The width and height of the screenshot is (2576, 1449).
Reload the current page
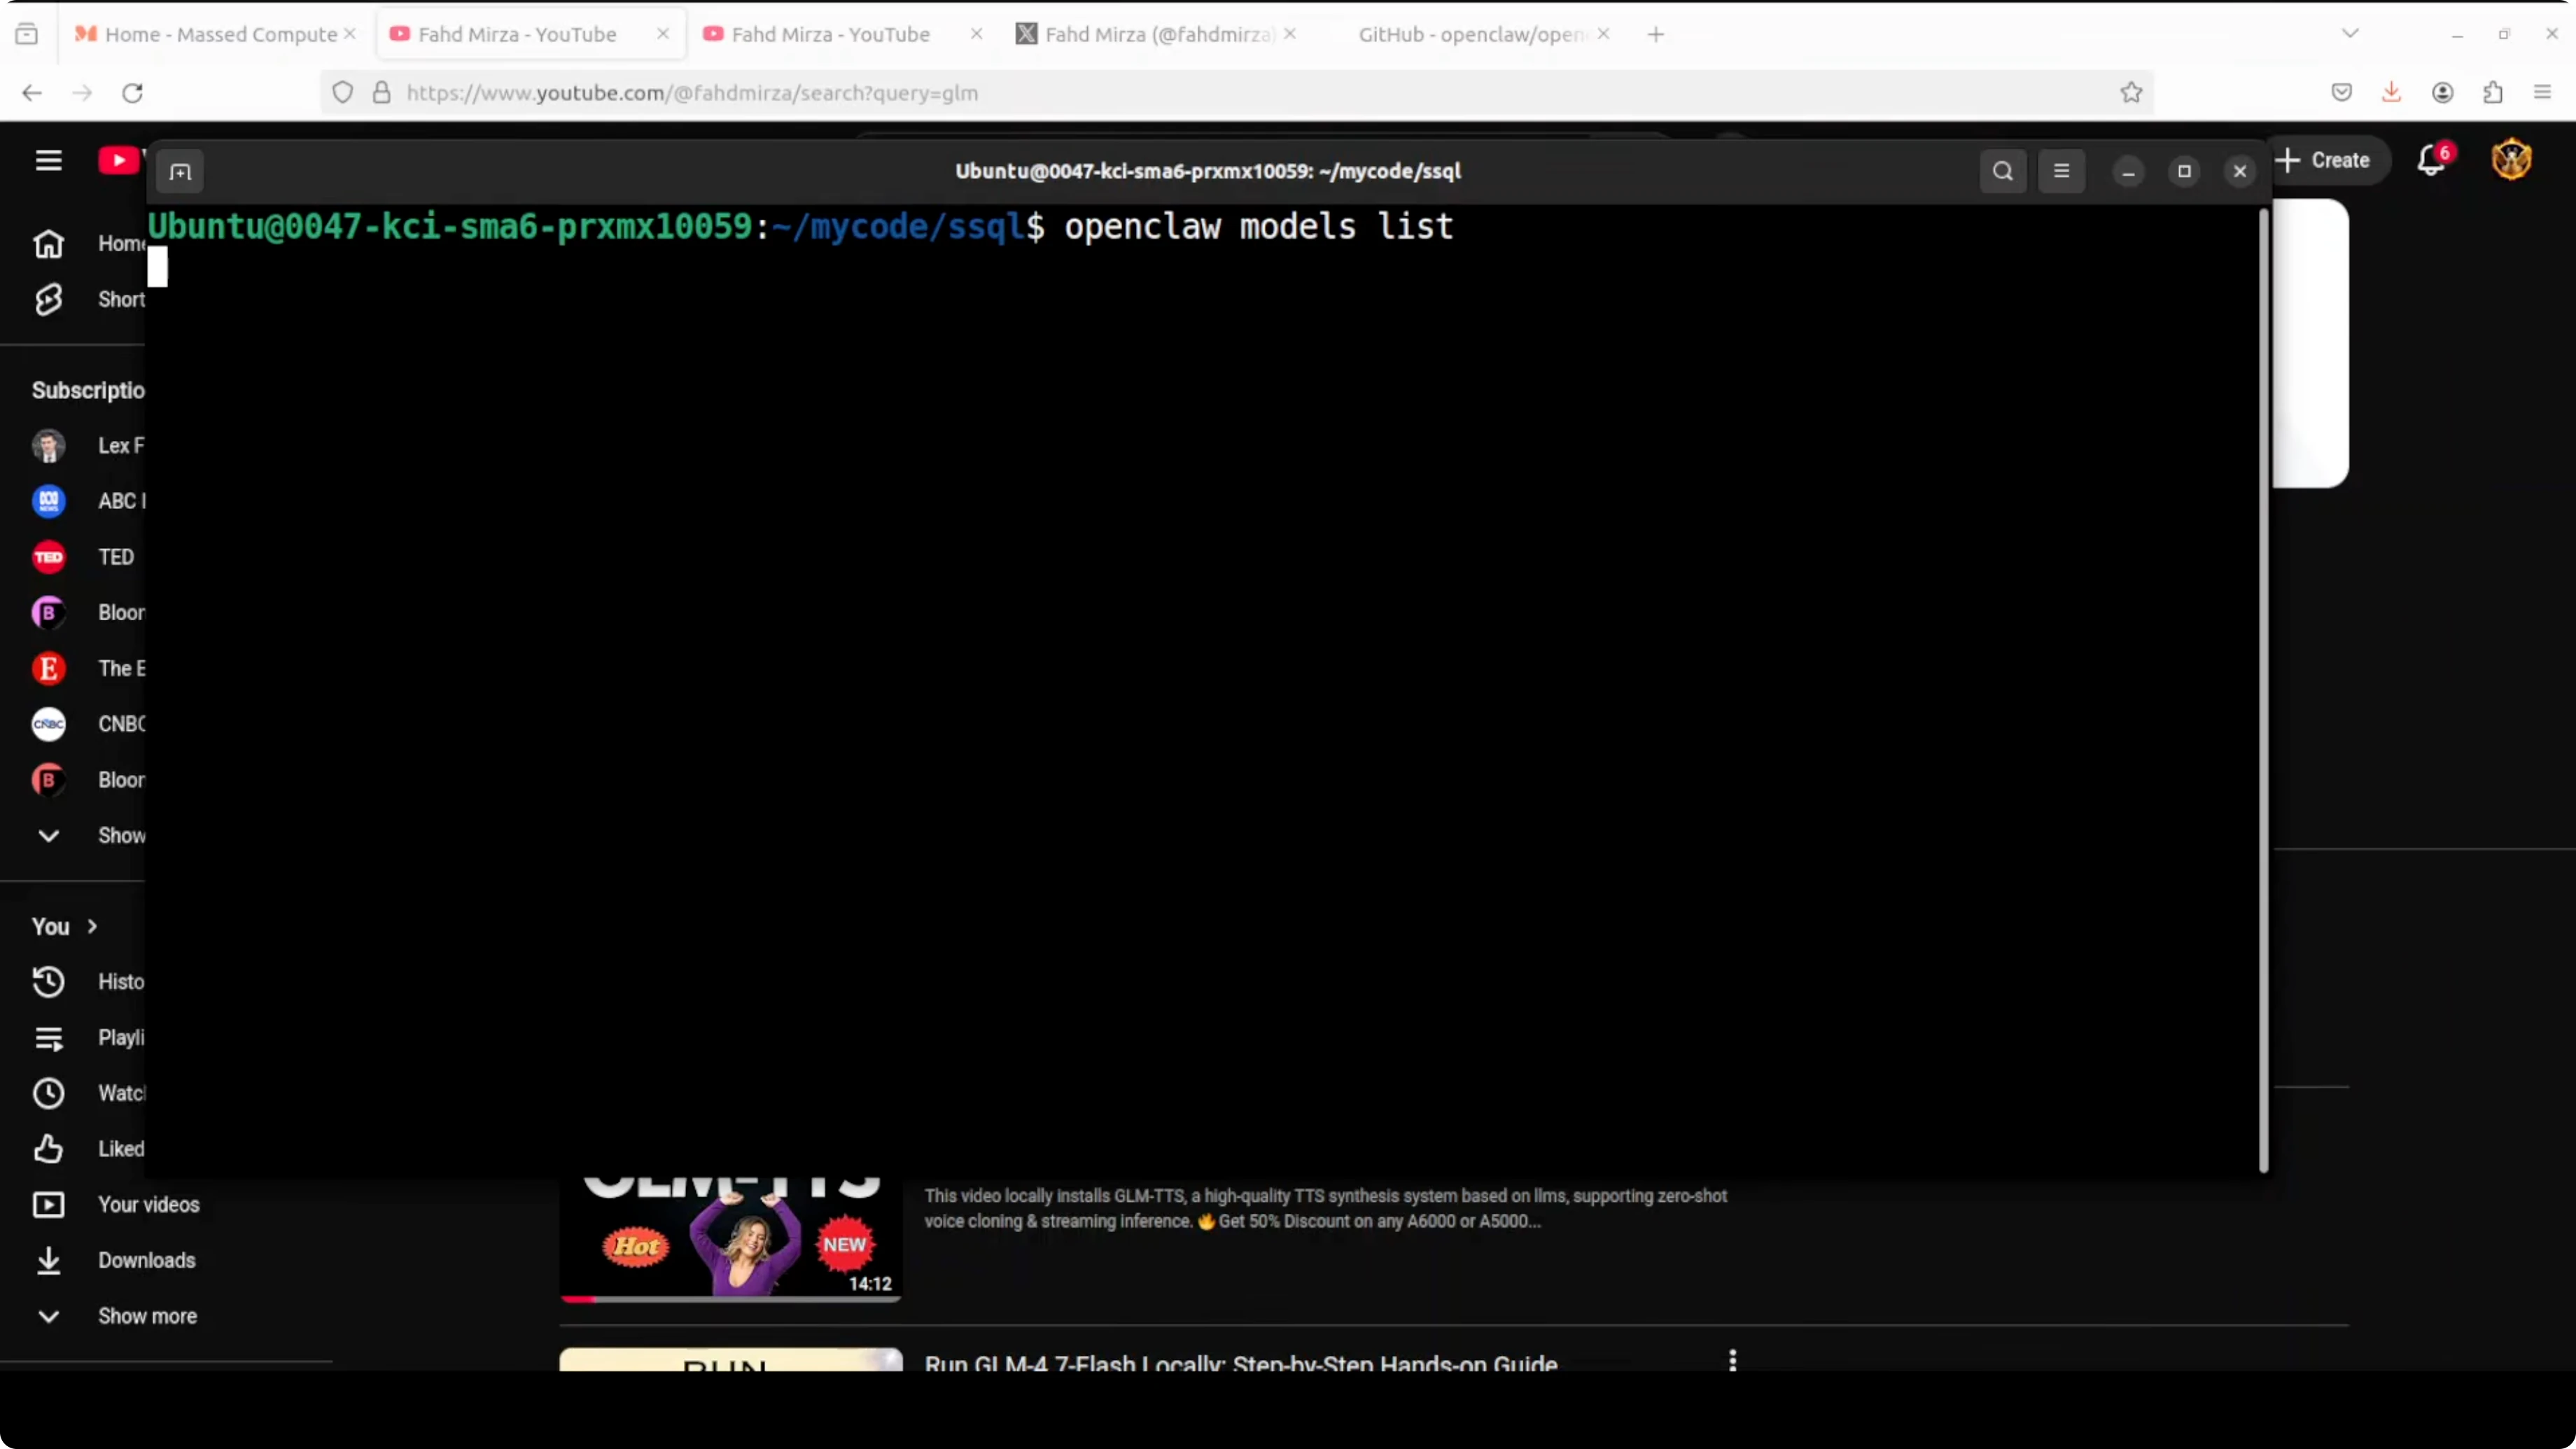click(132, 93)
